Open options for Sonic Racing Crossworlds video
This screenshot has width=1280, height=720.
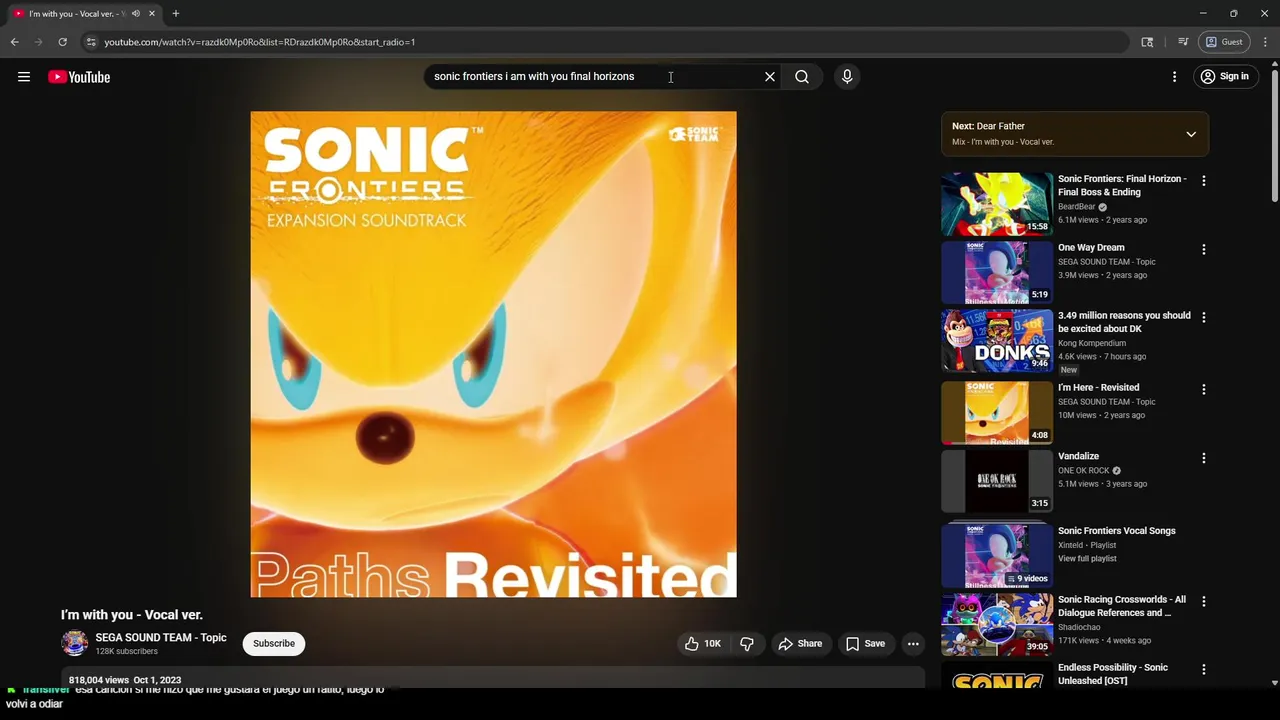[x=1204, y=601]
